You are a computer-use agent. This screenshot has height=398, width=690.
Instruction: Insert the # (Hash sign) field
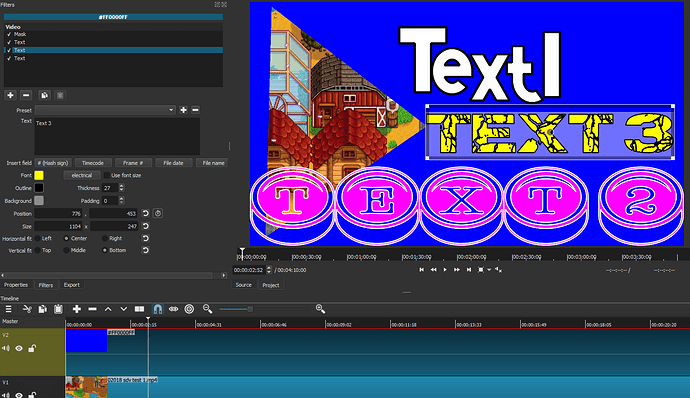click(53, 163)
